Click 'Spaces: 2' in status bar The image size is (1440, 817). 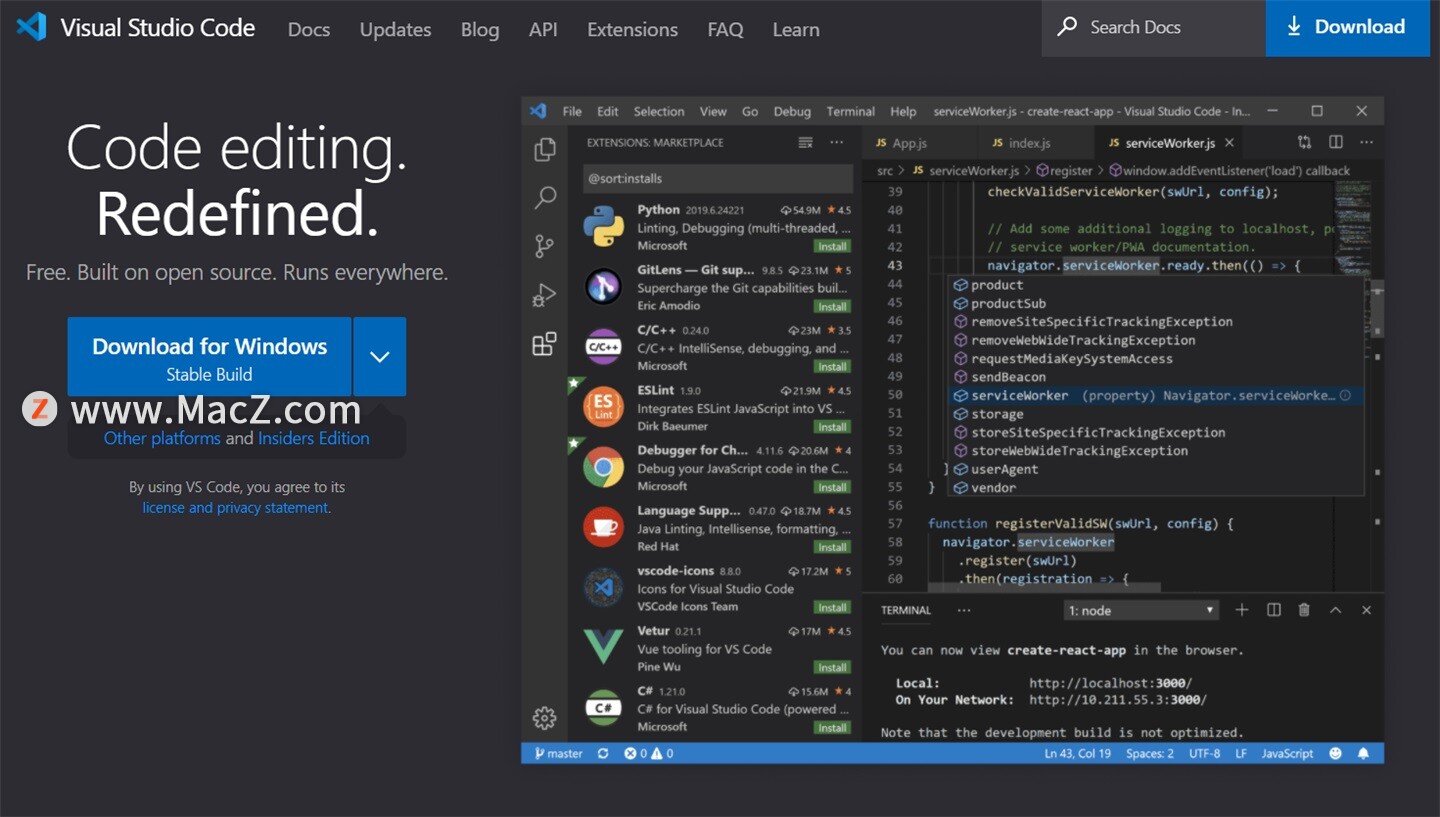click(x=1150, y=753)
